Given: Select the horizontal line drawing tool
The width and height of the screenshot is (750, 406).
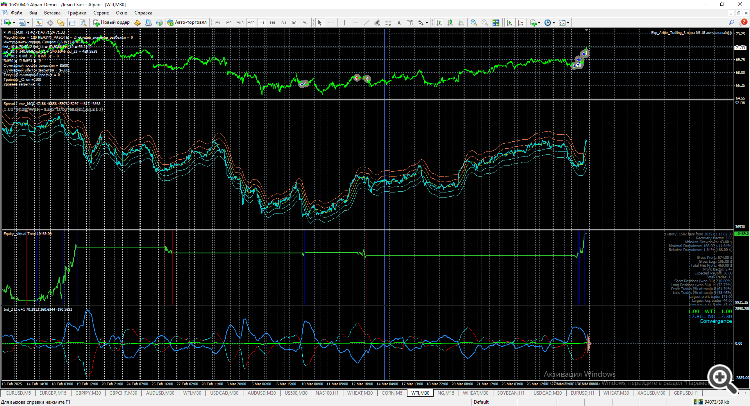Looking at the screenshot, I should tap(355, 22).
